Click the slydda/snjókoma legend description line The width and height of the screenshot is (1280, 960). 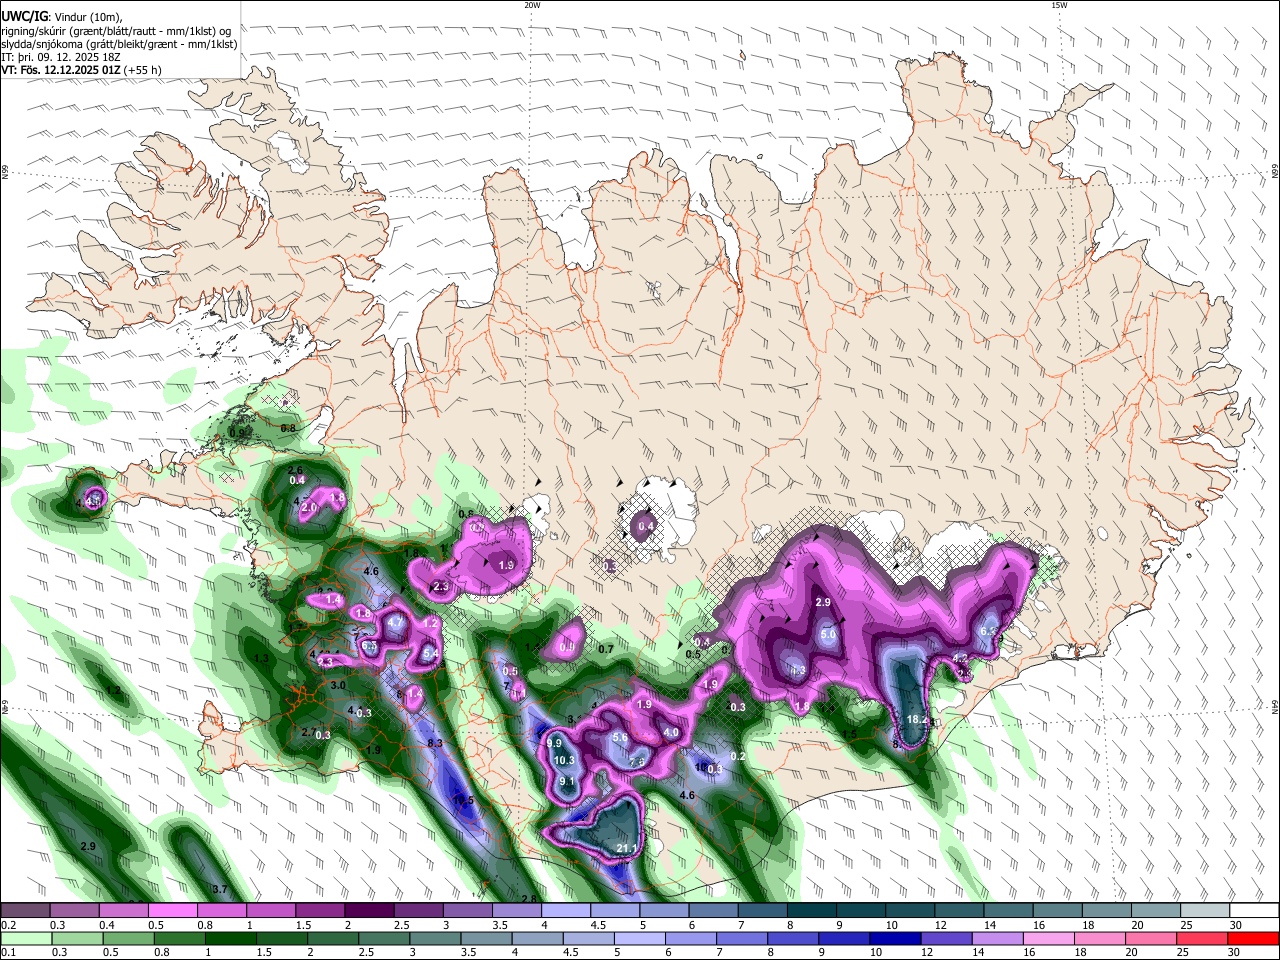point(119,44)
